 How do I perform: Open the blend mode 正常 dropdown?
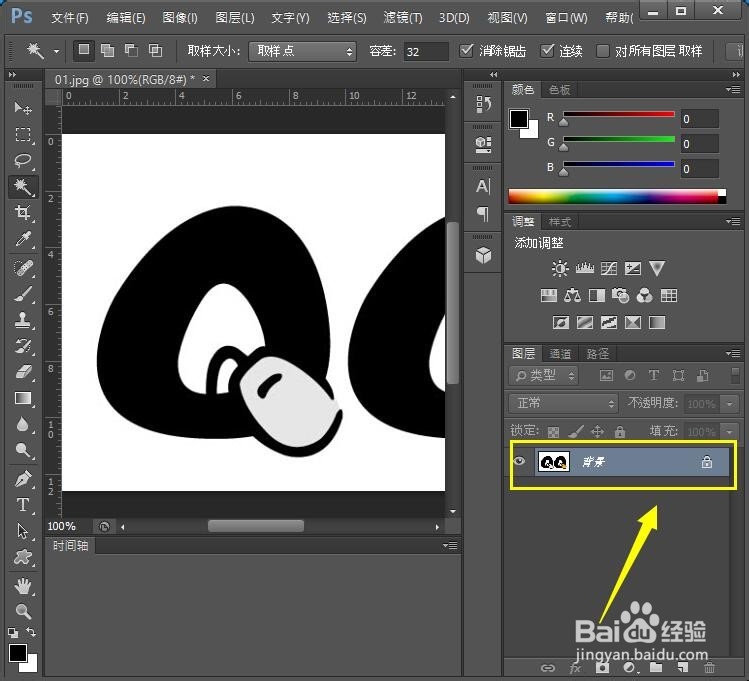click(x=563, y=404)
